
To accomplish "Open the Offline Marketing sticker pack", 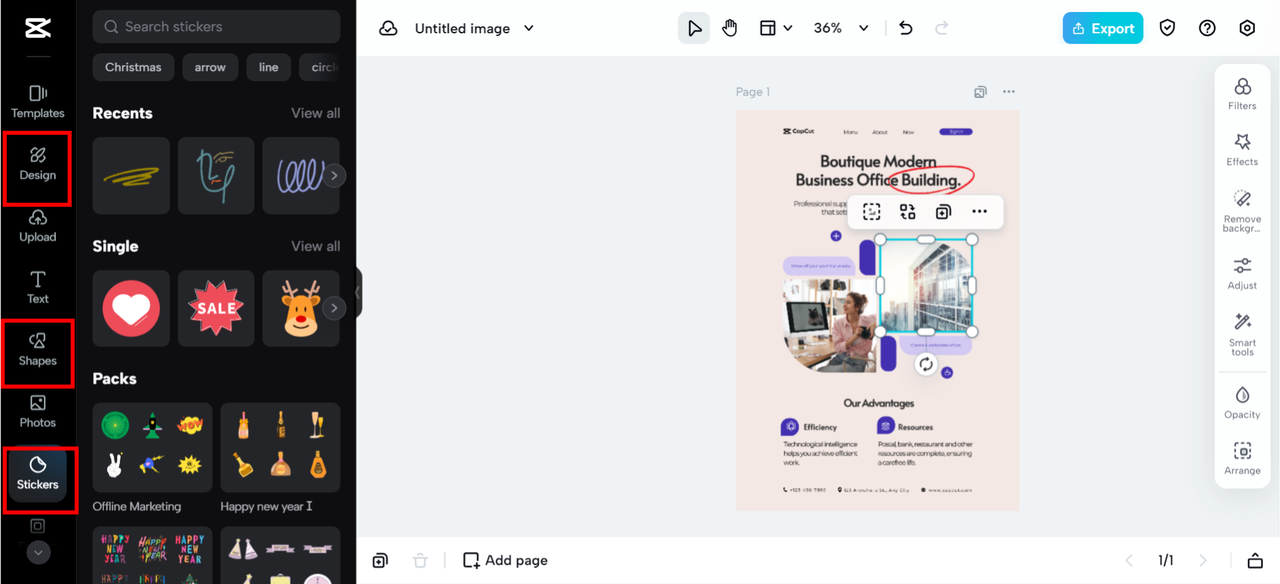I will (x=152, y=448).
